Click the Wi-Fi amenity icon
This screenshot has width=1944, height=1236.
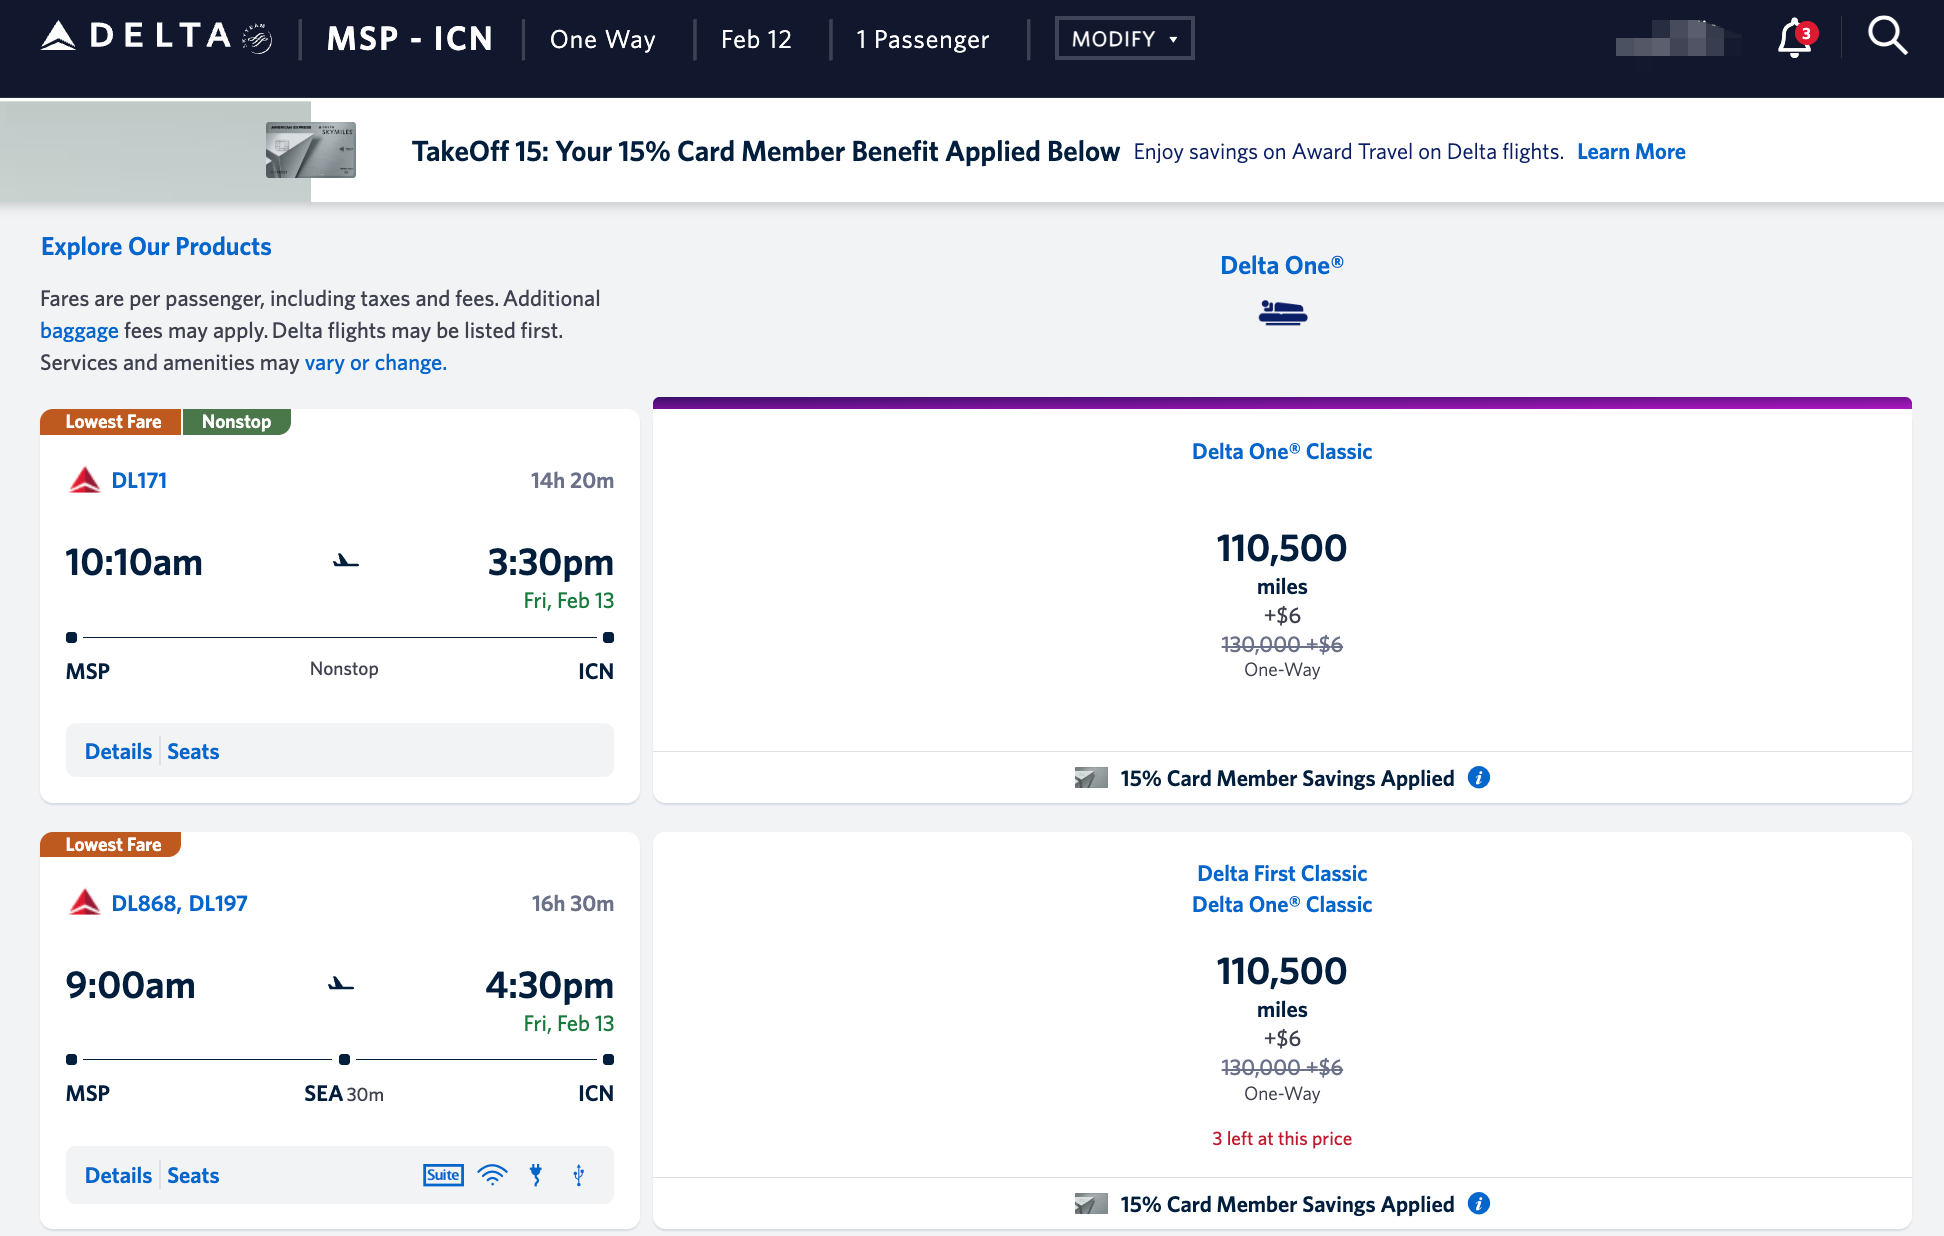click(x=492, y=1175)
